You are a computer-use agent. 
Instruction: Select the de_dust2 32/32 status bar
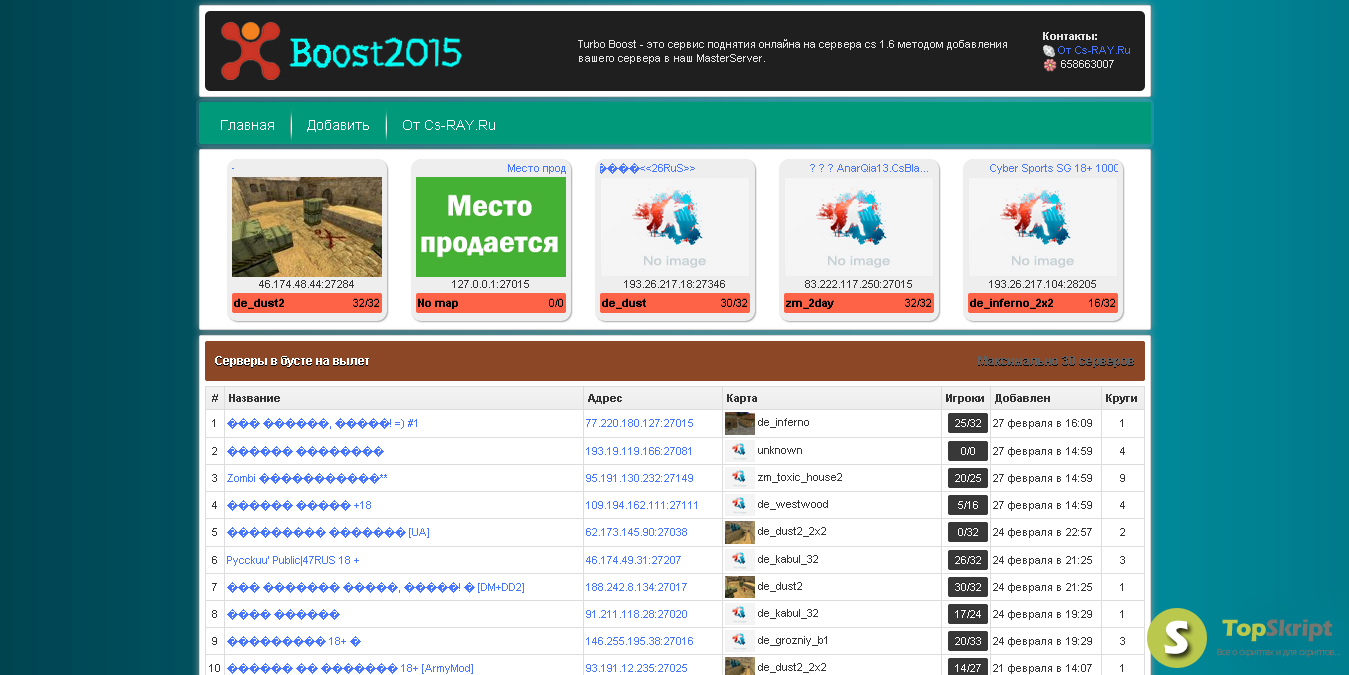[x=307, y=303]
